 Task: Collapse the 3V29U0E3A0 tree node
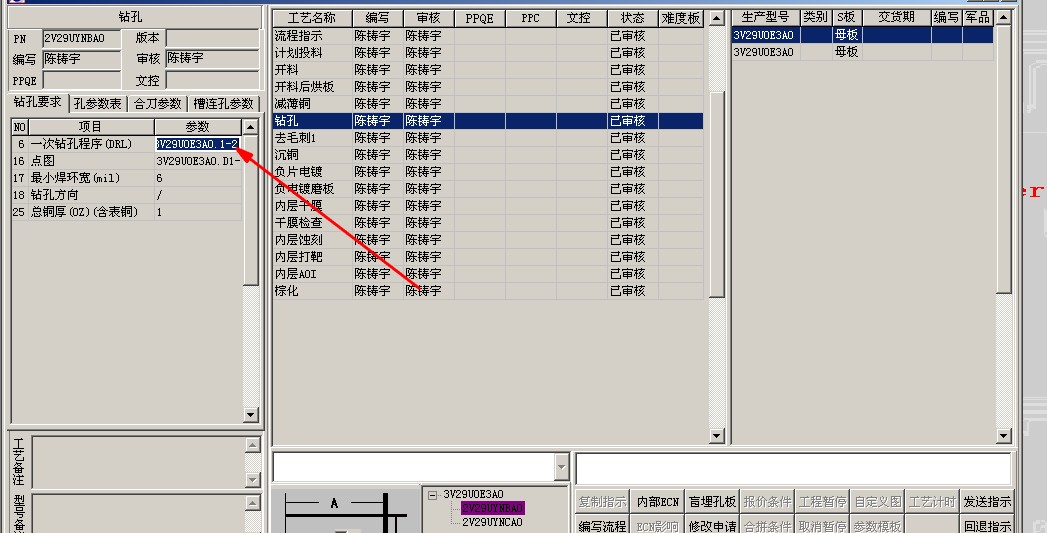433,495
